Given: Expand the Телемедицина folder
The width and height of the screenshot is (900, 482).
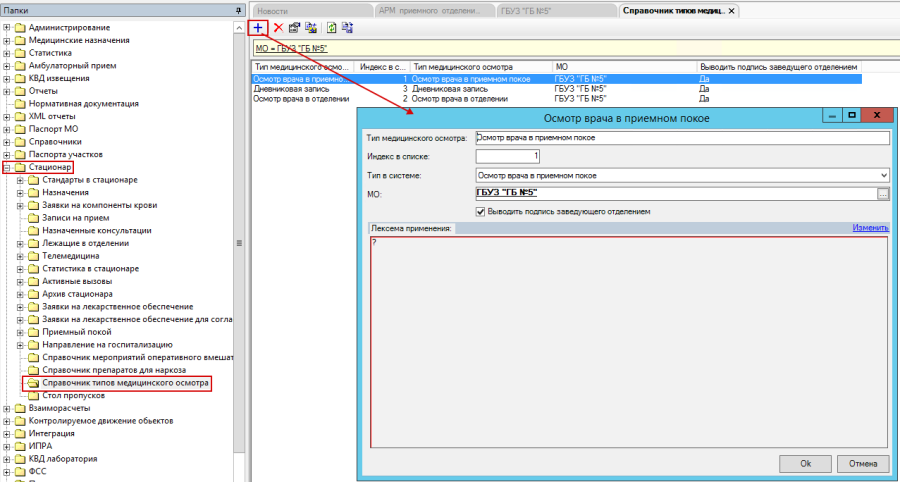Looking at the screenshot, I should coord(20,256).
